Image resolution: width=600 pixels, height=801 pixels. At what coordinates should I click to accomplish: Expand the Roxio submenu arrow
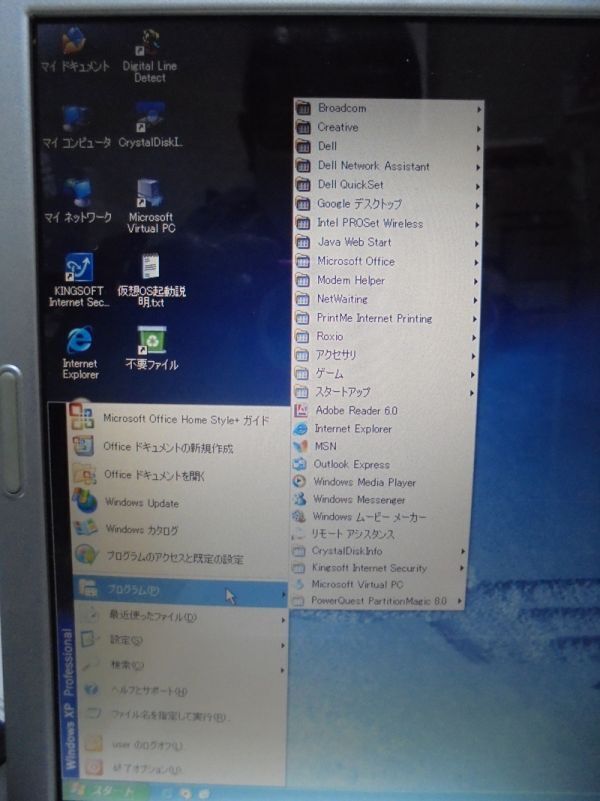(474, 338)
